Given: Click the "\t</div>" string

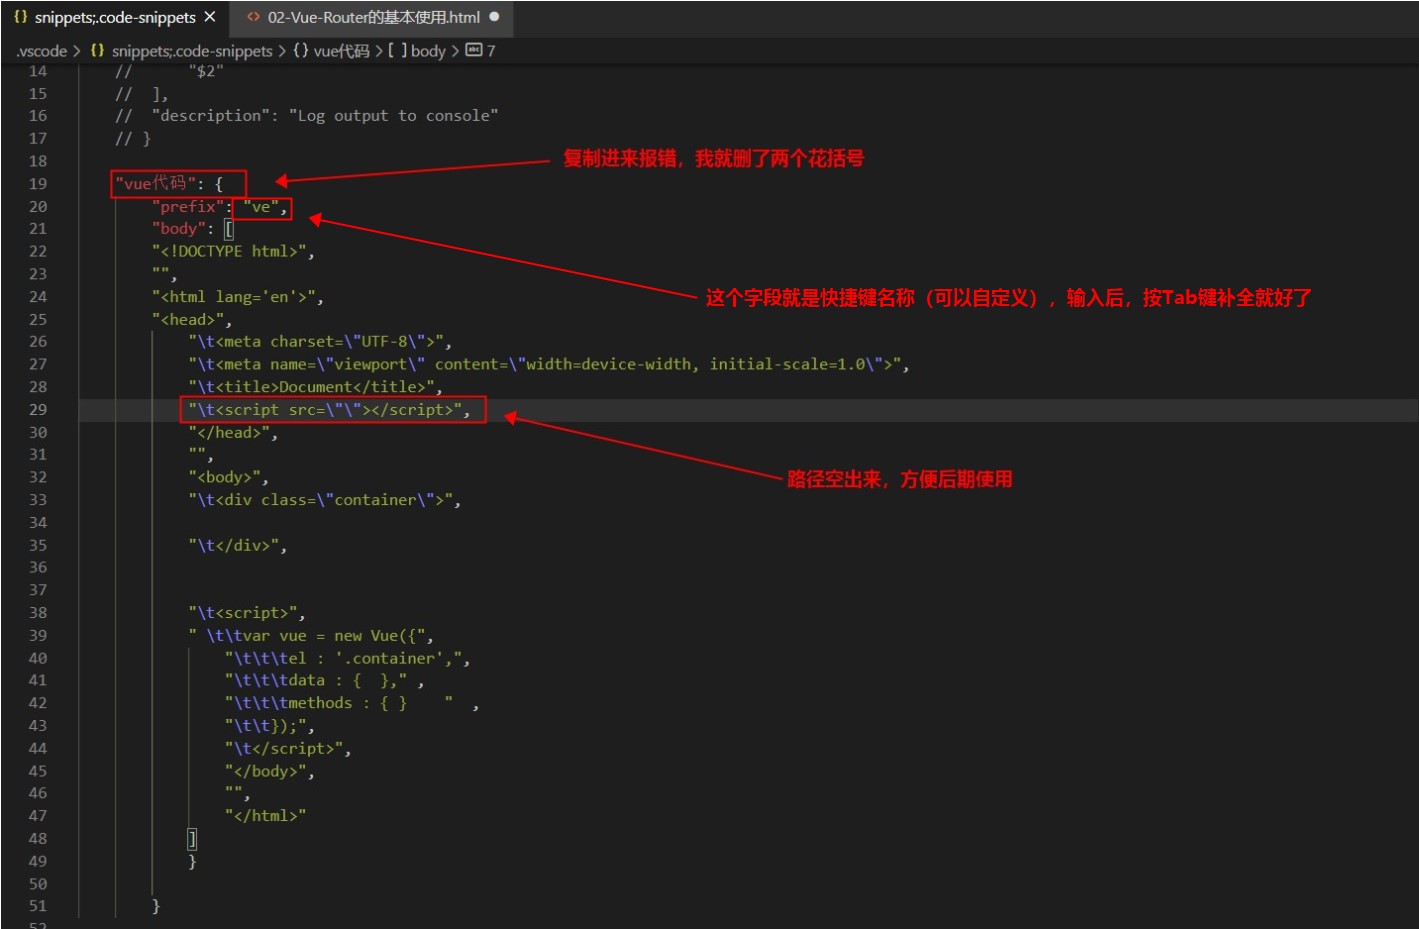Looking at the screenshot, I should (x=234, y=546).
